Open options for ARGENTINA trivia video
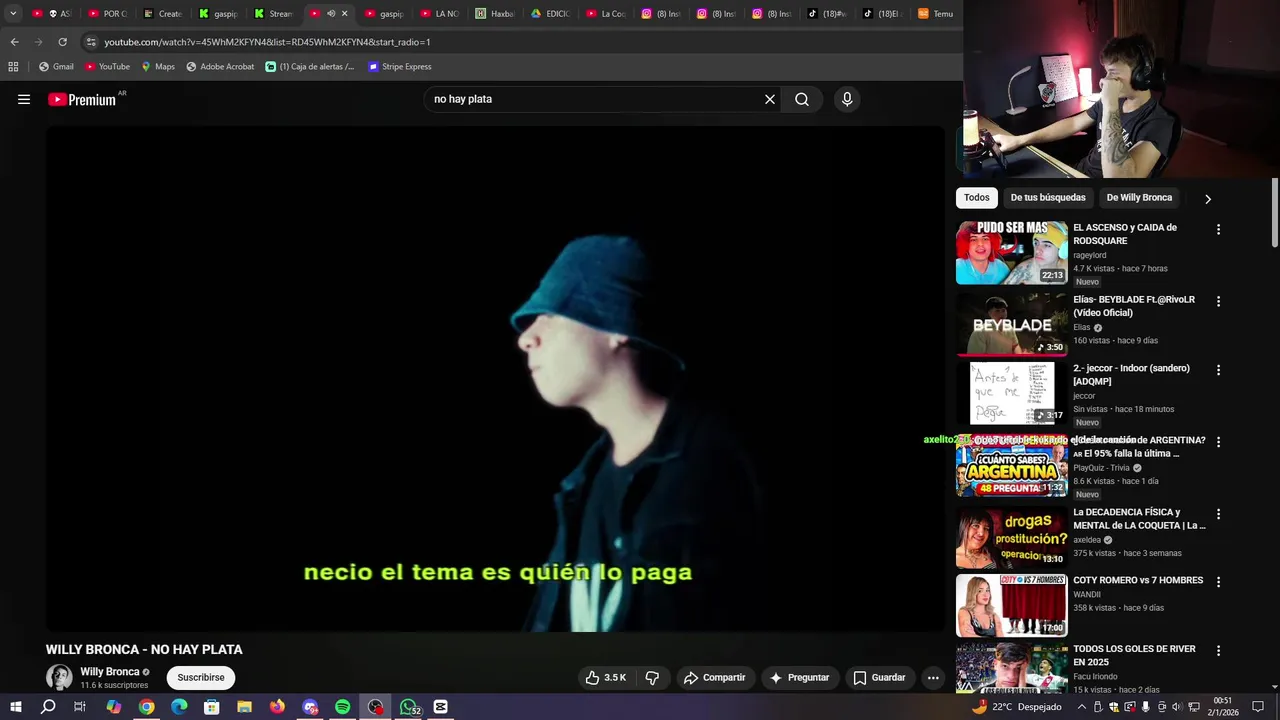 (1218, 442)
